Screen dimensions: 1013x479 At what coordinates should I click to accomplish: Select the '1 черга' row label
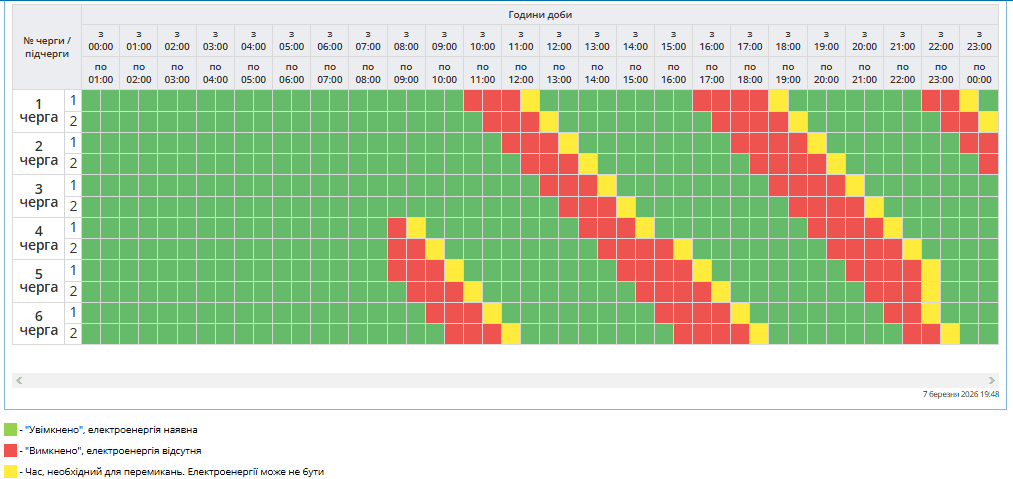(x=39, y=111)
